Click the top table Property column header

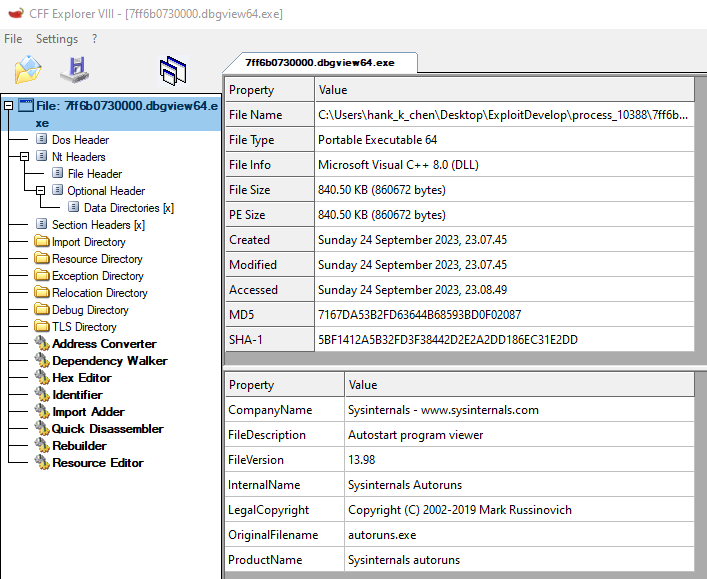point(269,89)
